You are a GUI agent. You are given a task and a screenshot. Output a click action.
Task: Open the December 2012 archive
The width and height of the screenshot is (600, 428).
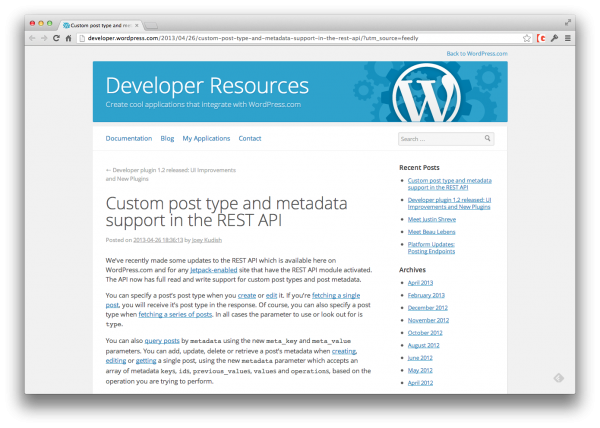pyautogui.click(x=427, y=308)
